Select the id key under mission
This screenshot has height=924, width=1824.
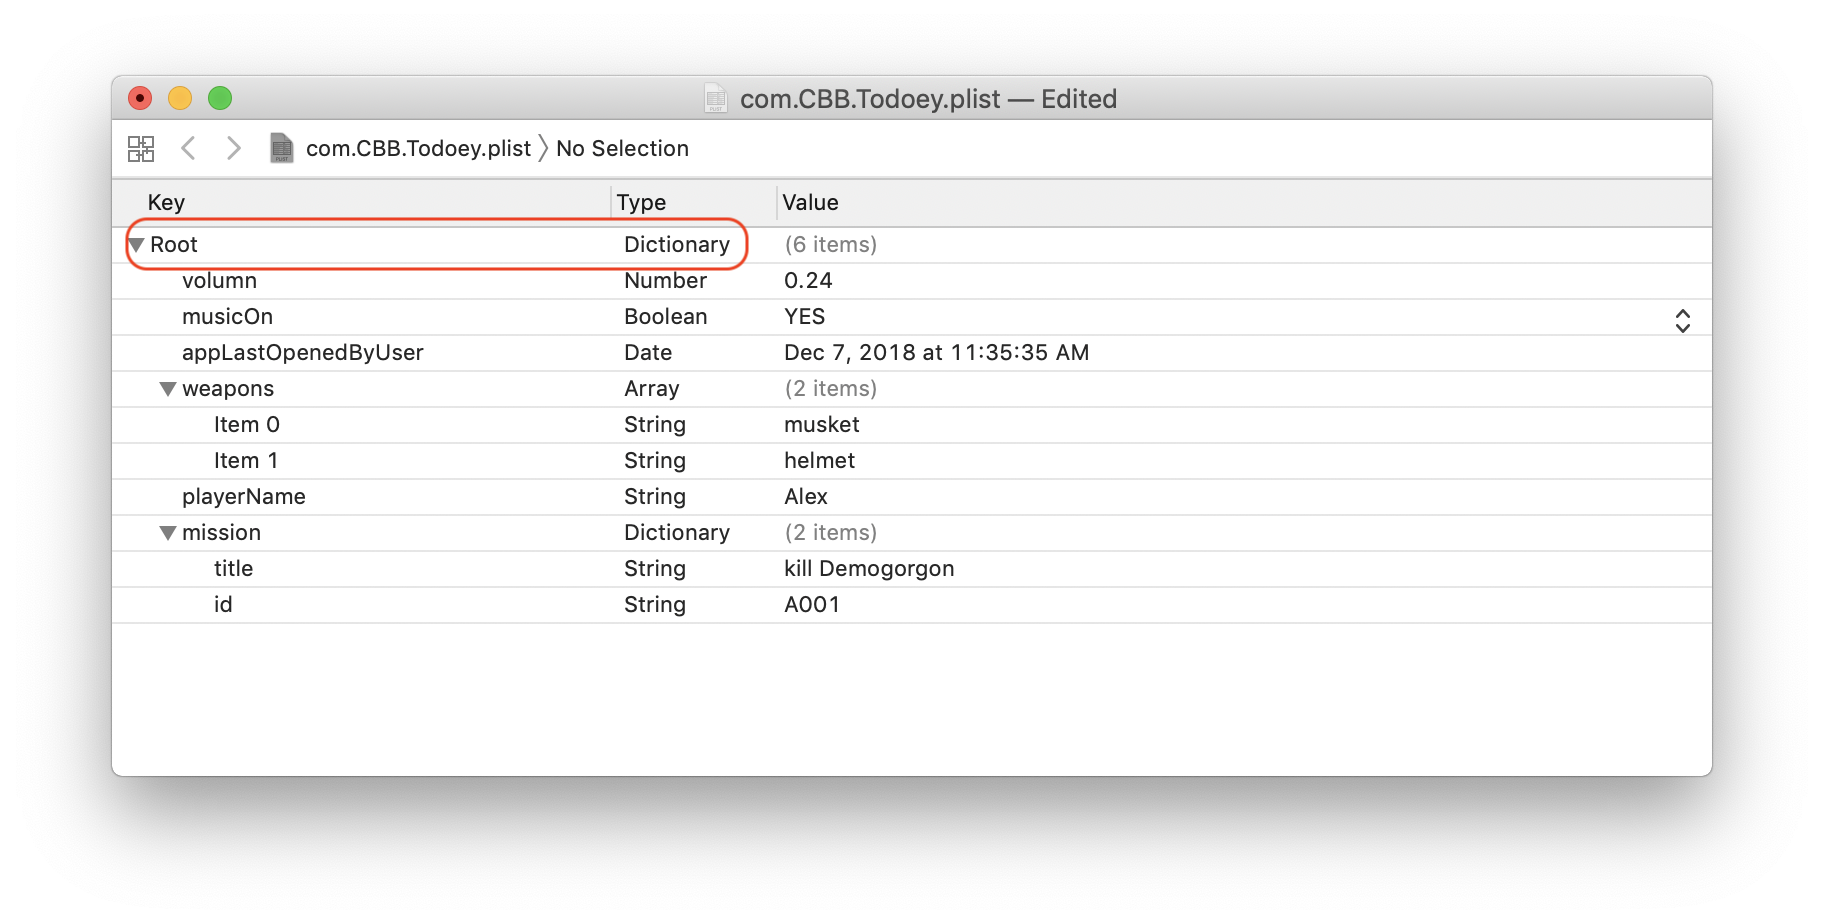coord(223,604)
